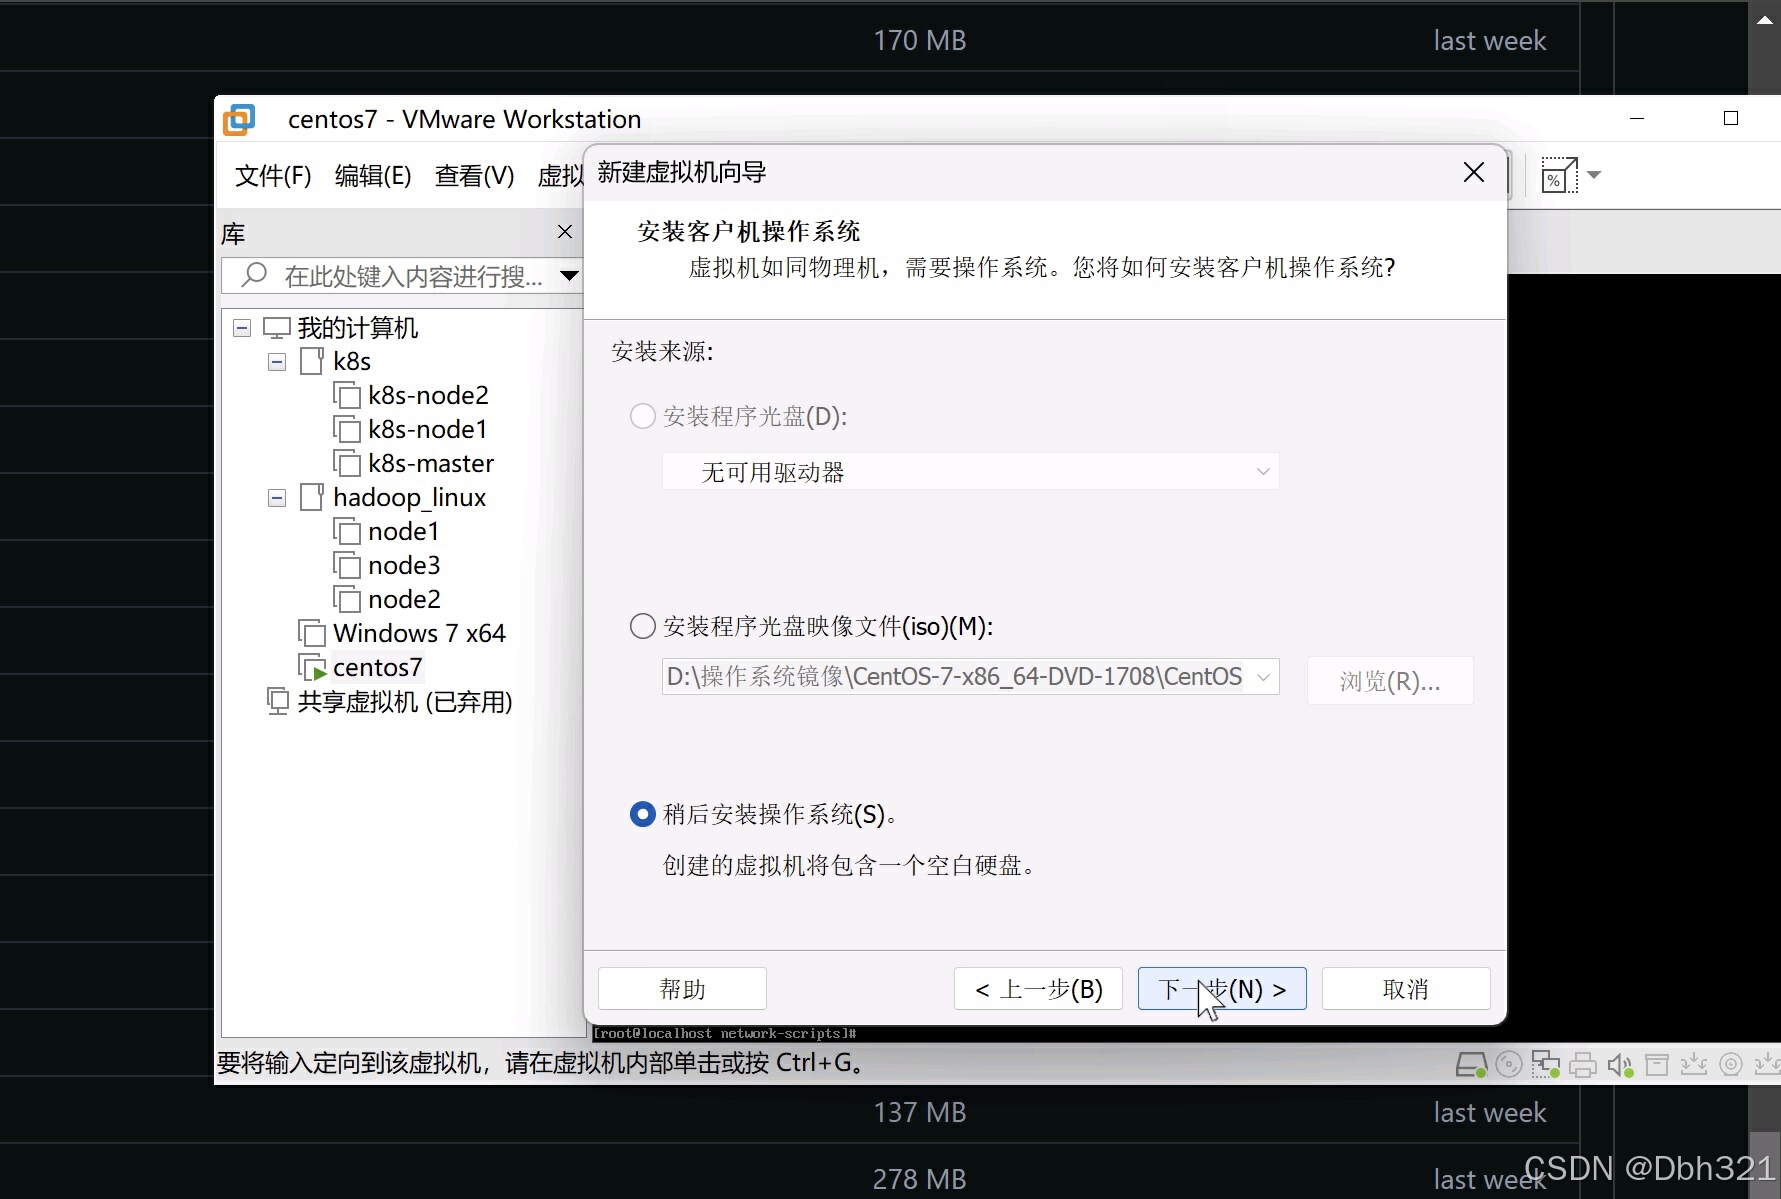Click the 帮助 button
This screenshot has height=1199, width=1781.
tap(682, 989)
